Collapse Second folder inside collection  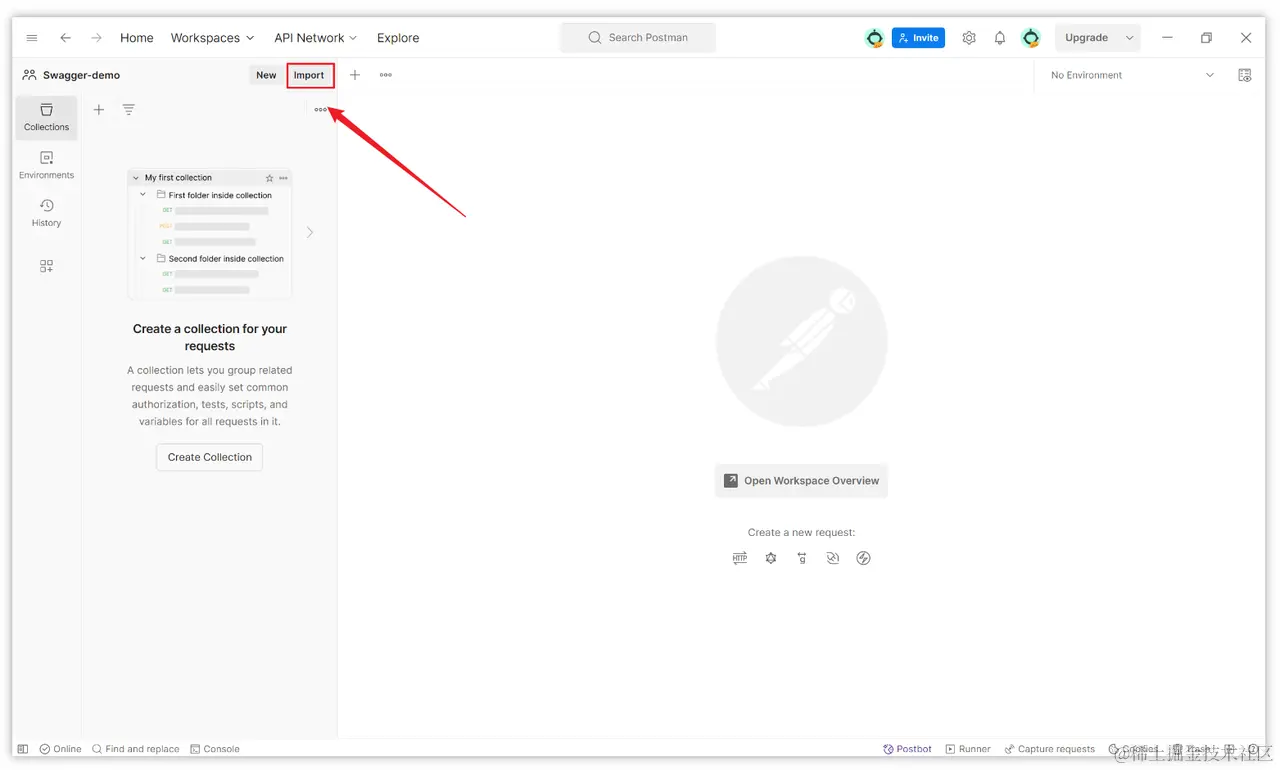coord(143,258)
